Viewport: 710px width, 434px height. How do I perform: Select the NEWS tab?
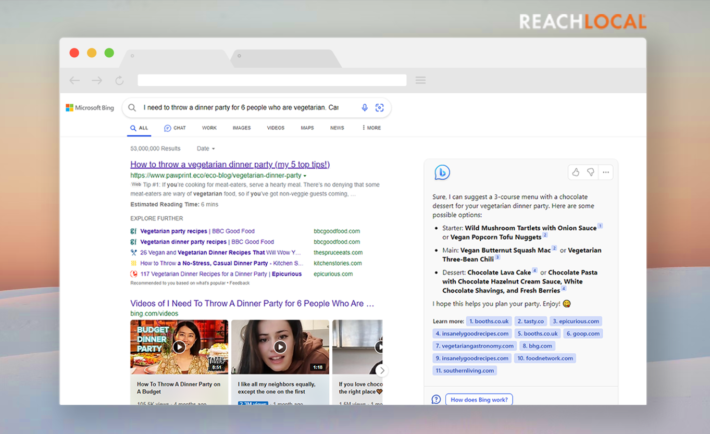(337, 128)
